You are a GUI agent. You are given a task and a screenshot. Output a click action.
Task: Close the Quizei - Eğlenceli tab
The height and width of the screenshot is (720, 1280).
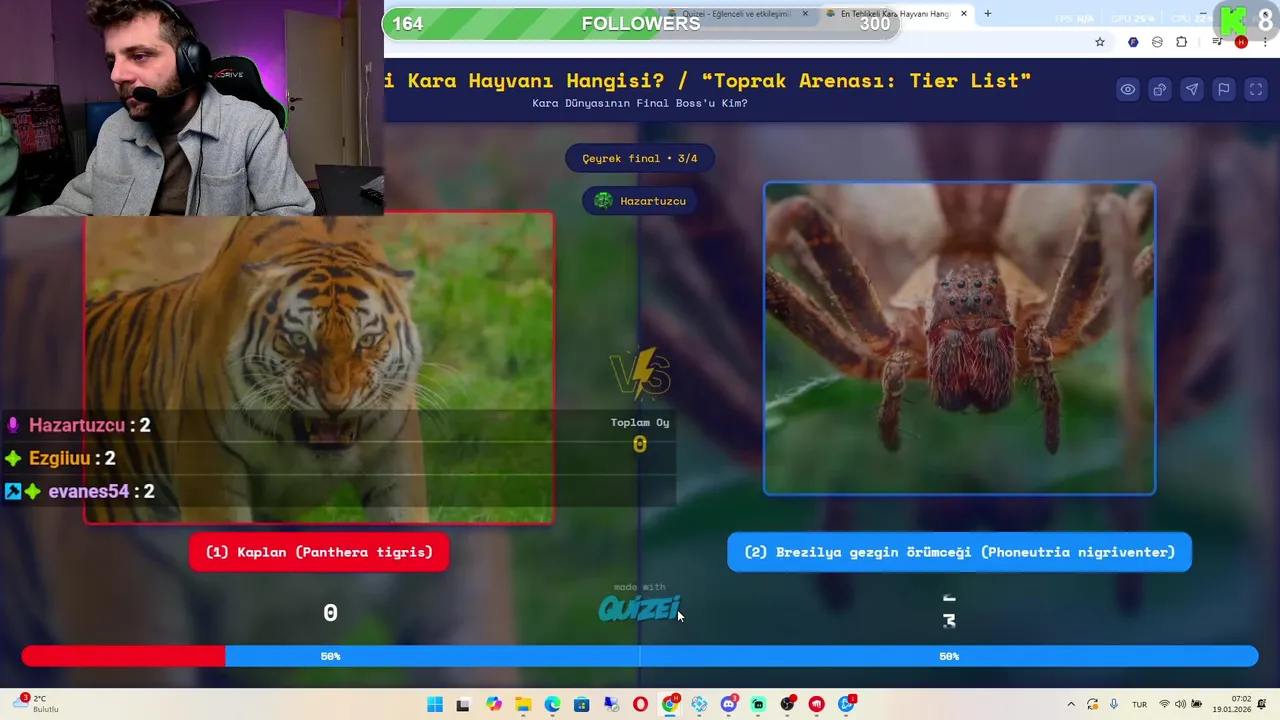tap(805, 14)
